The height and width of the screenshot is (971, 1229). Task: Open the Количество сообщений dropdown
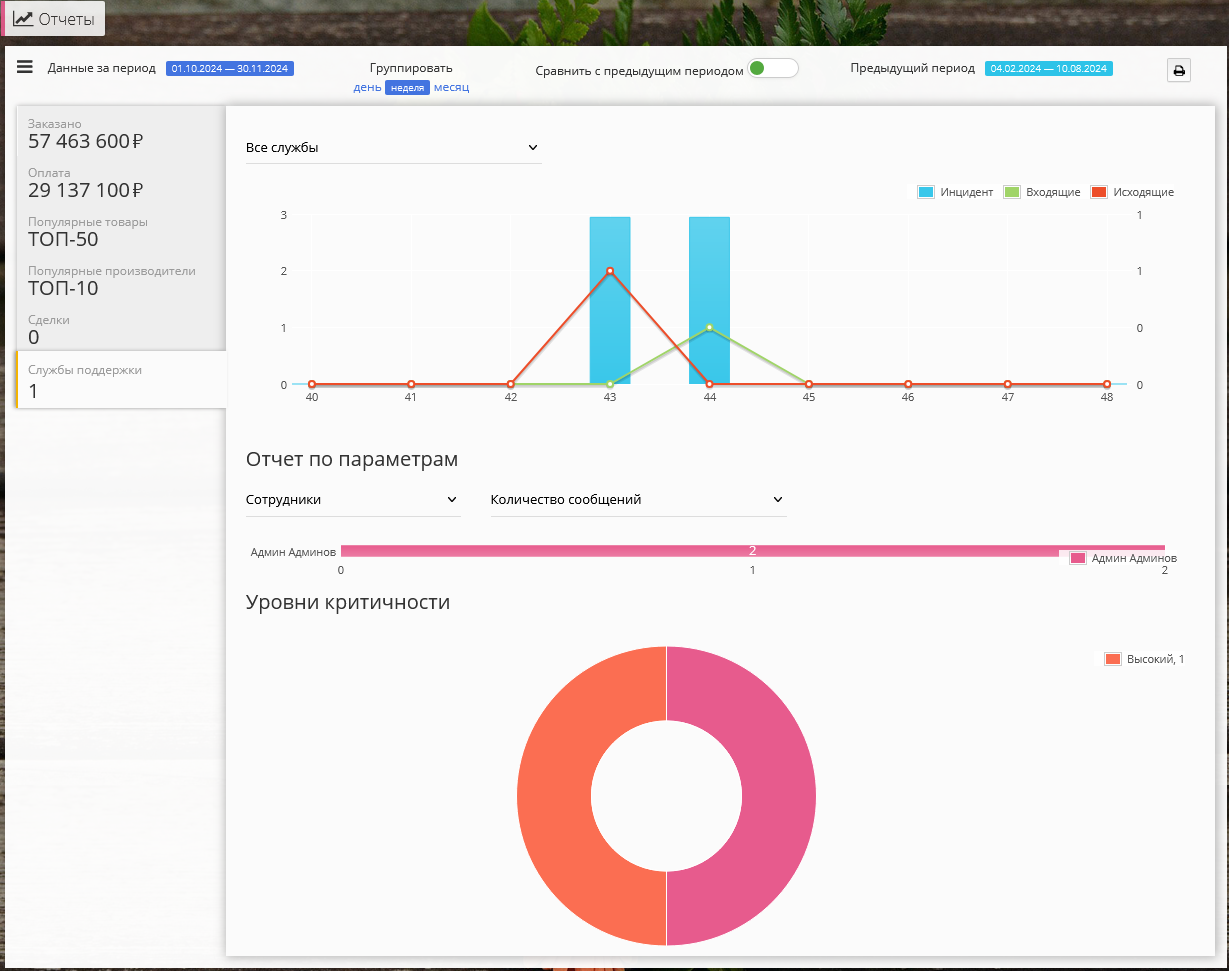(x=637, y=499)
